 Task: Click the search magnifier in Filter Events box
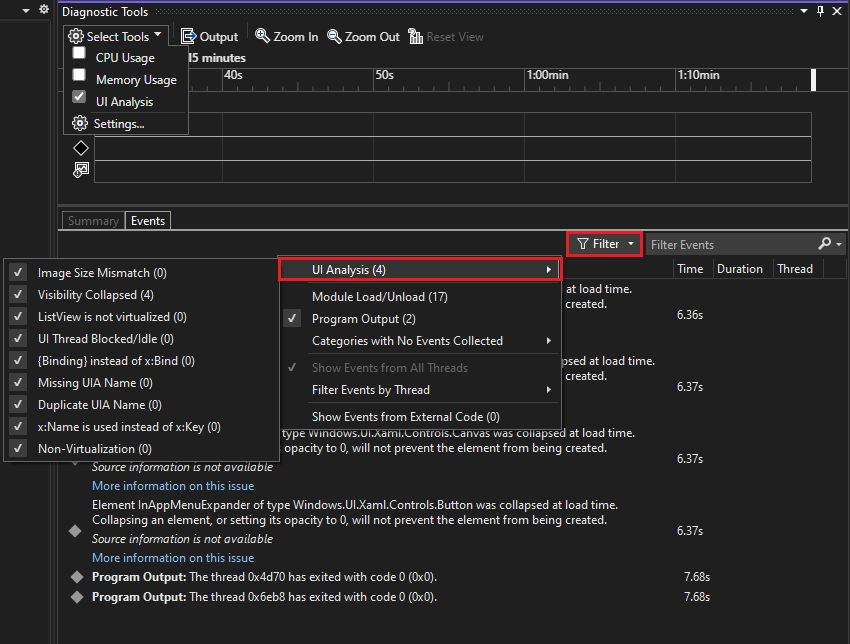click(x=826, y=243)
